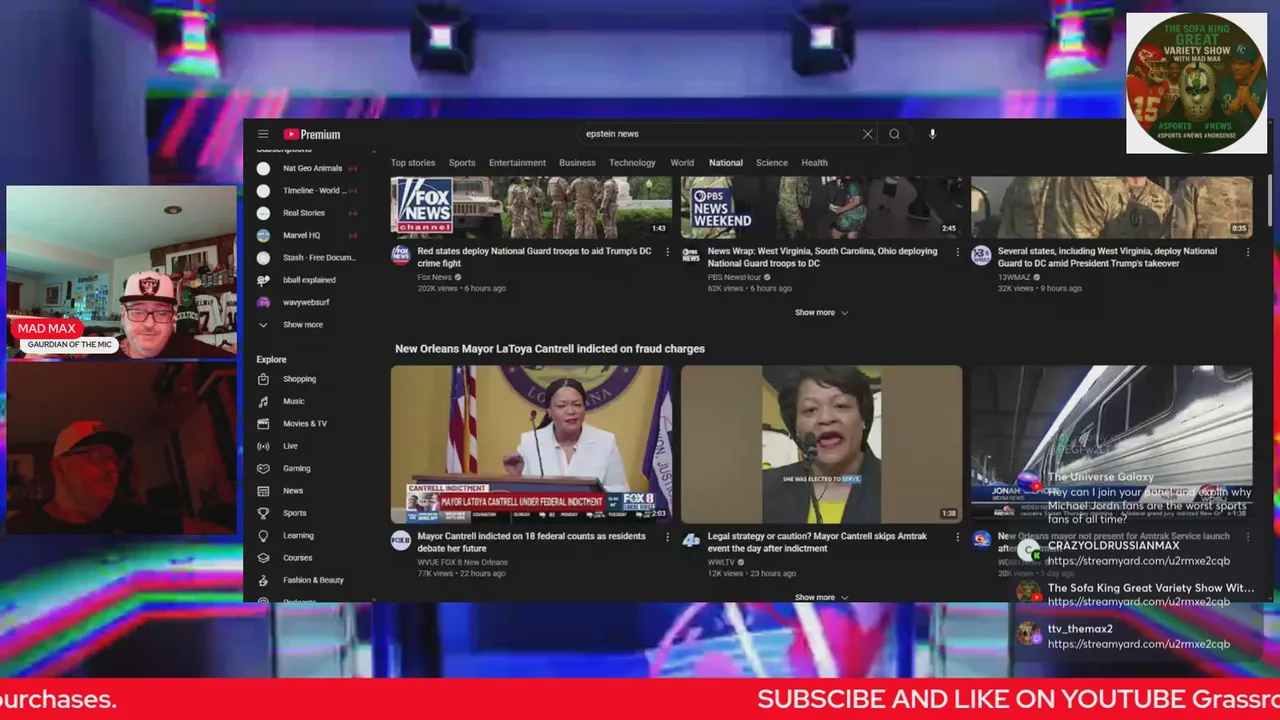Select the National tab
1280x720 pixels.
click(726, 163)
